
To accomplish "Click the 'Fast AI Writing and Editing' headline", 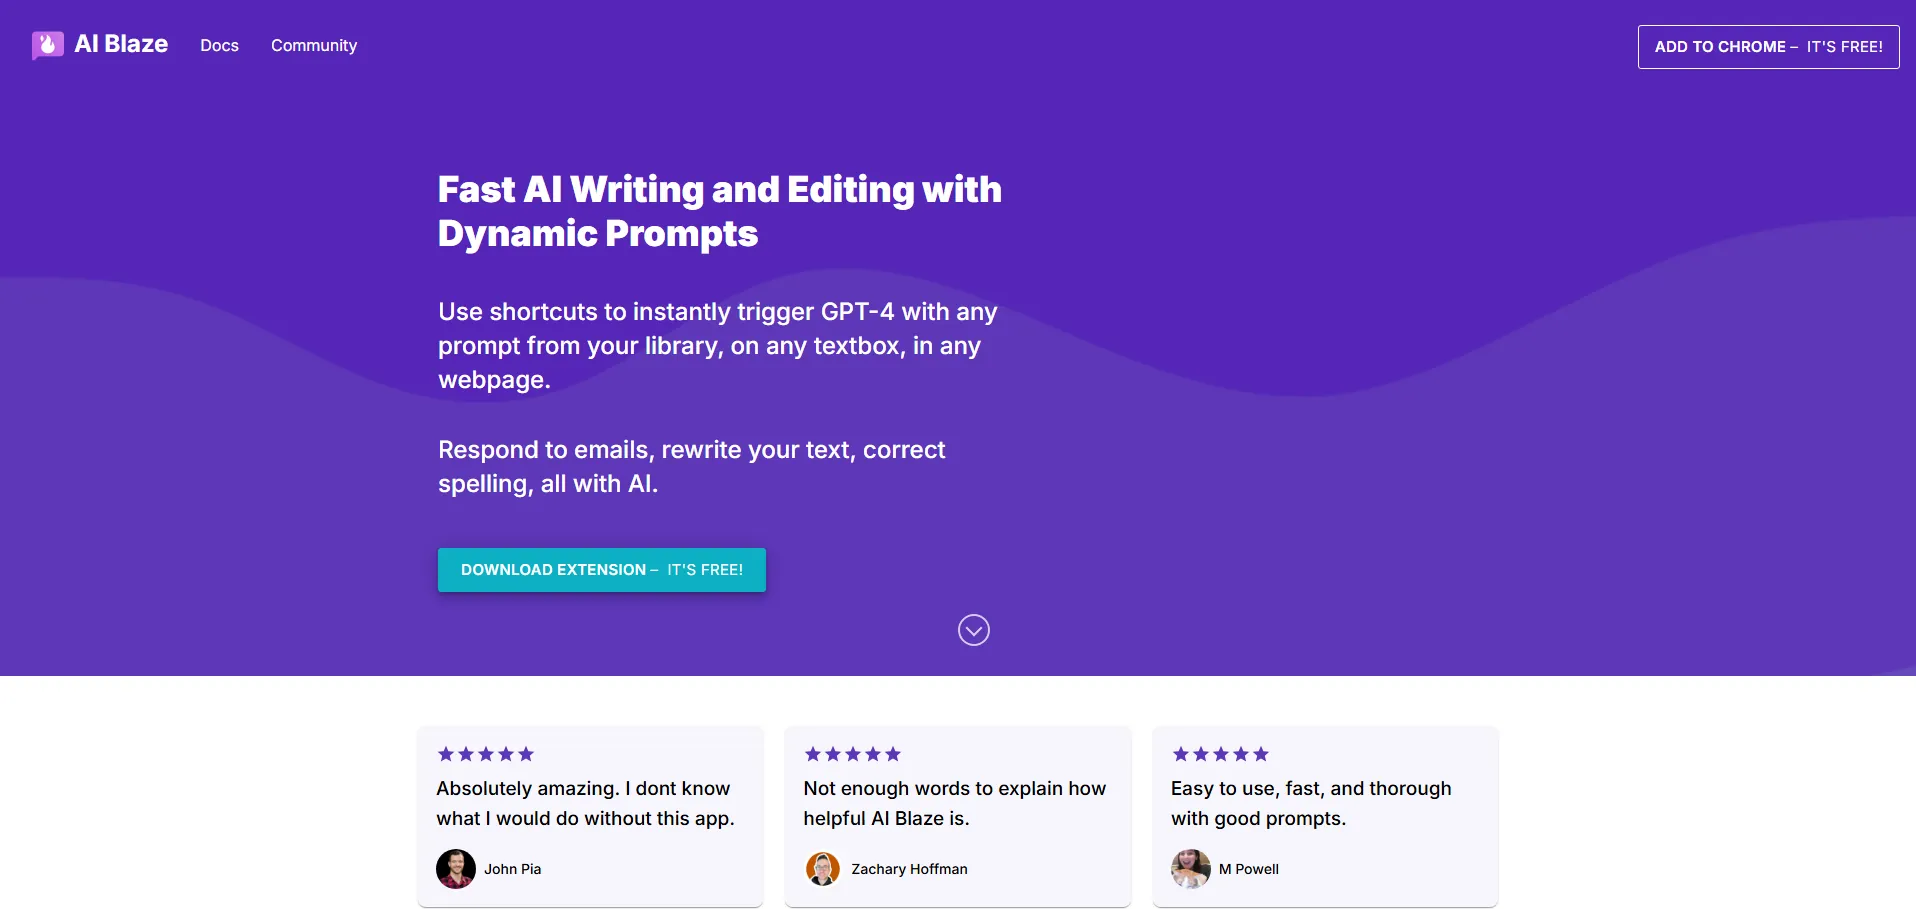I will coord(719,211).
